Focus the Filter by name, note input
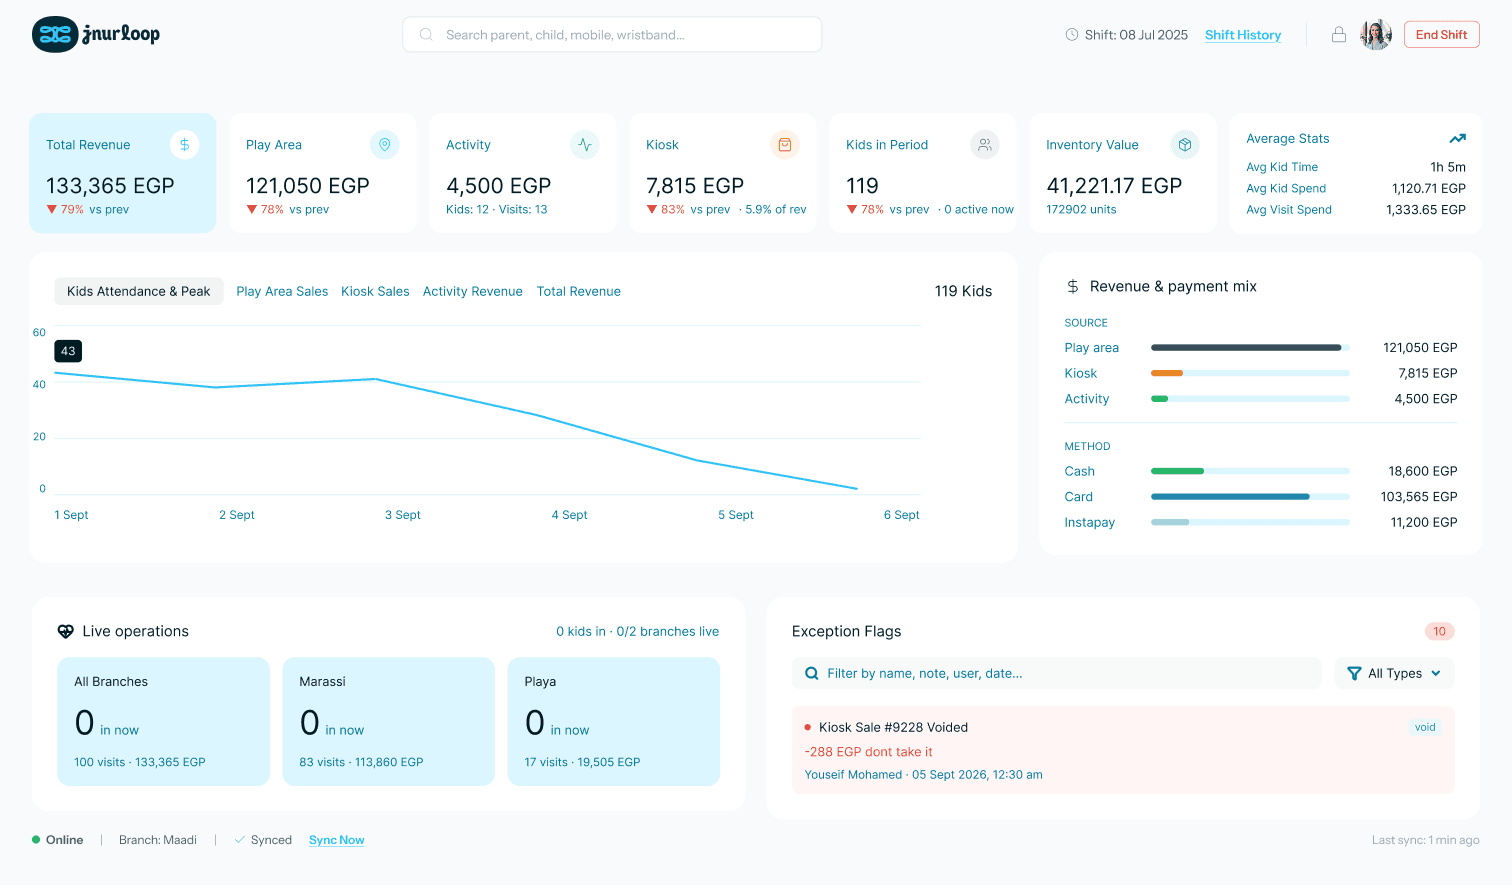Screen dimensions: 1512x885 pyautogui.click(x=1057, y=674)
